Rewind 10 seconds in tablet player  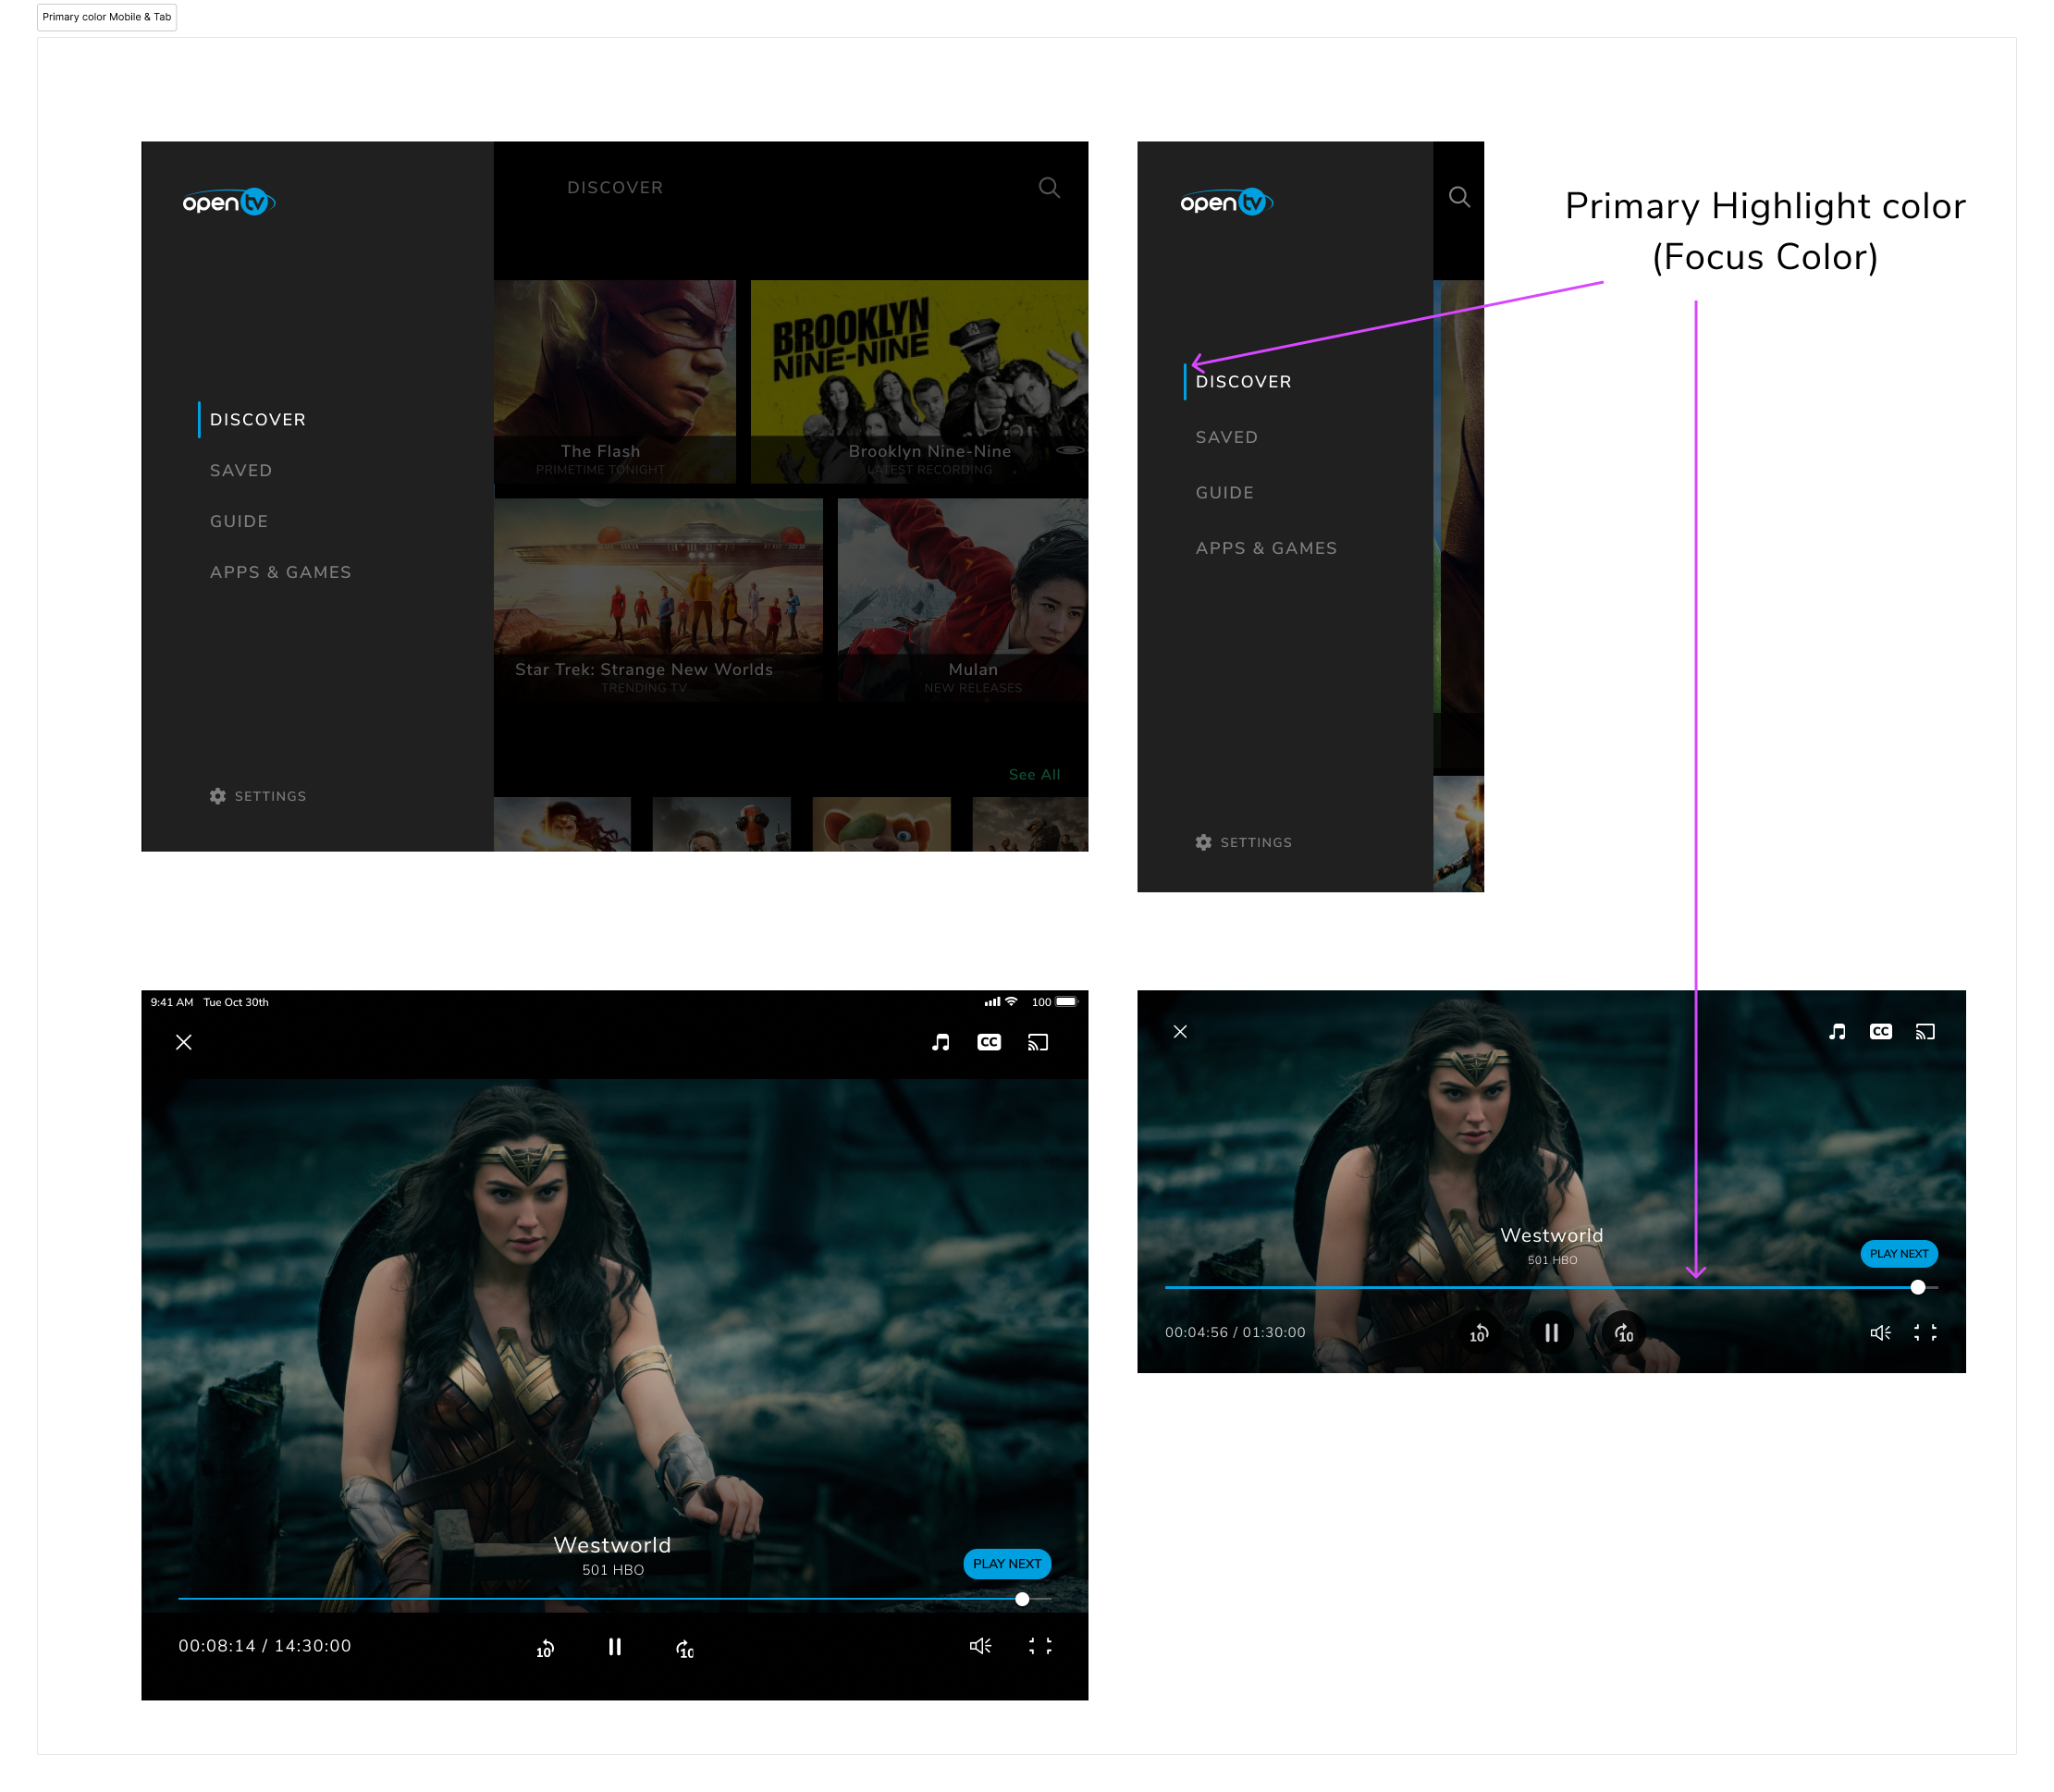(545, 1648)
